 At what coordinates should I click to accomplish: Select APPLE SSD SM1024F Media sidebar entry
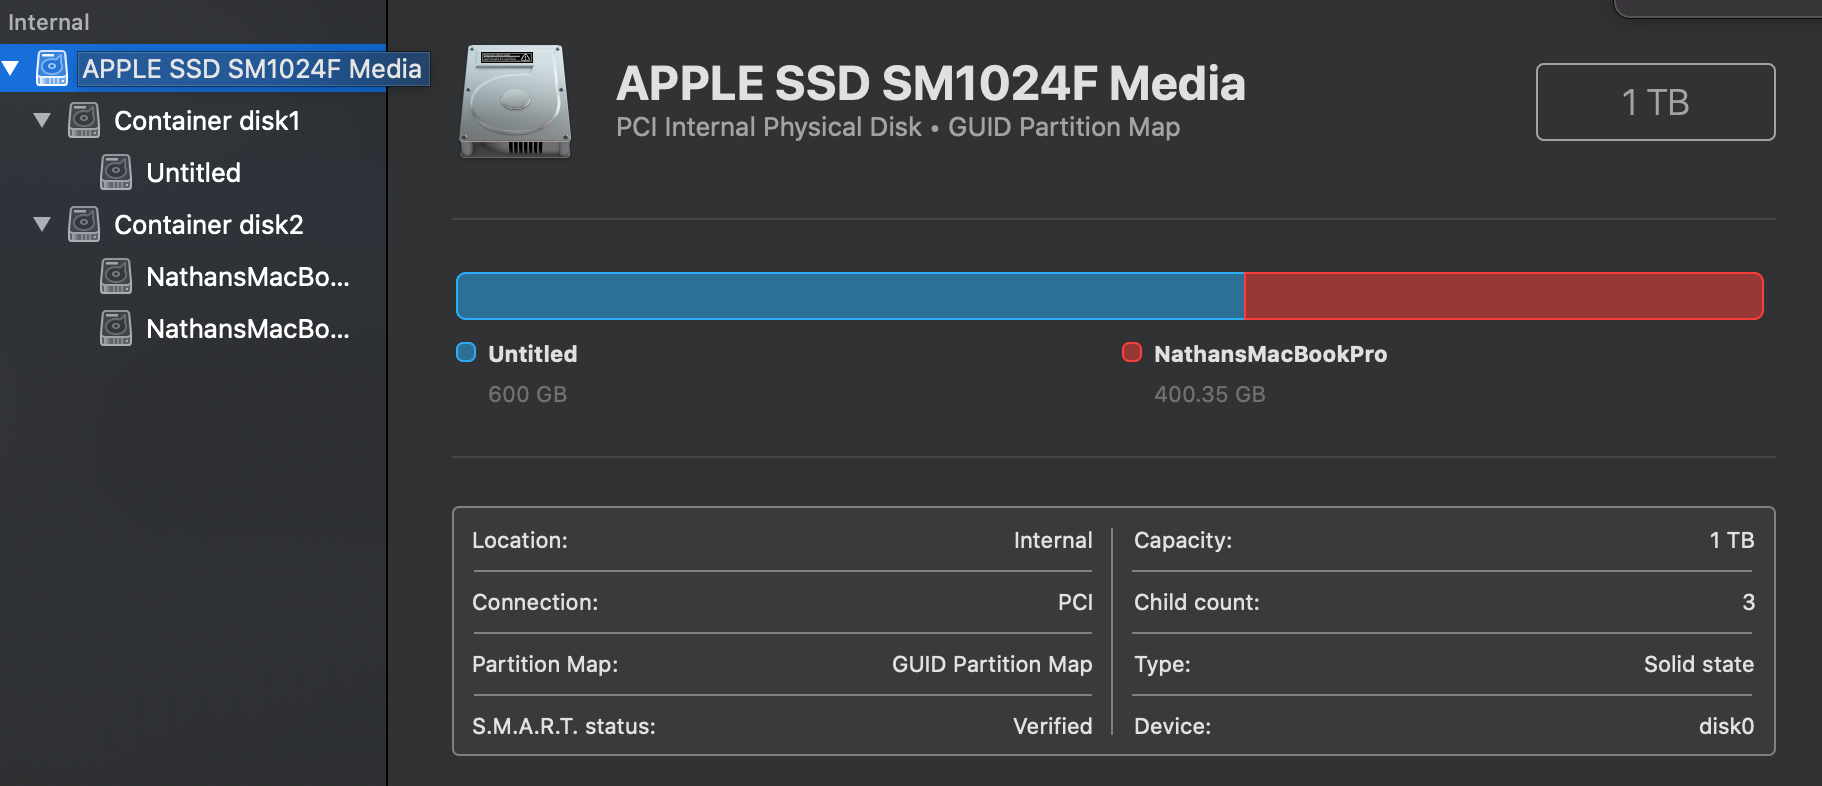click(x=252, y=69)
